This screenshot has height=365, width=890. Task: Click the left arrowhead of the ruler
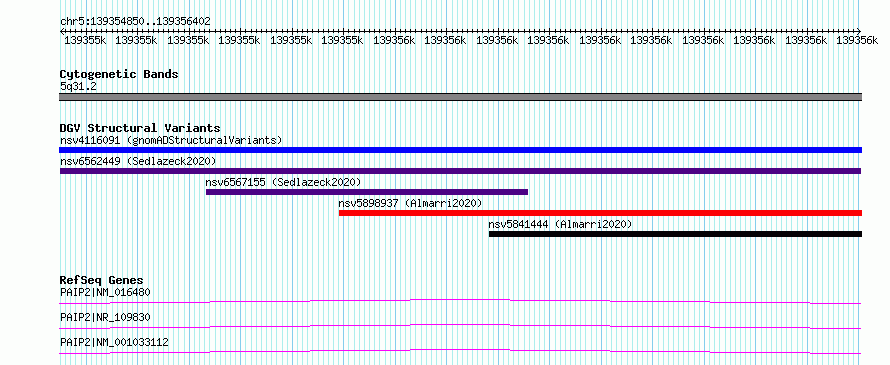62,31
